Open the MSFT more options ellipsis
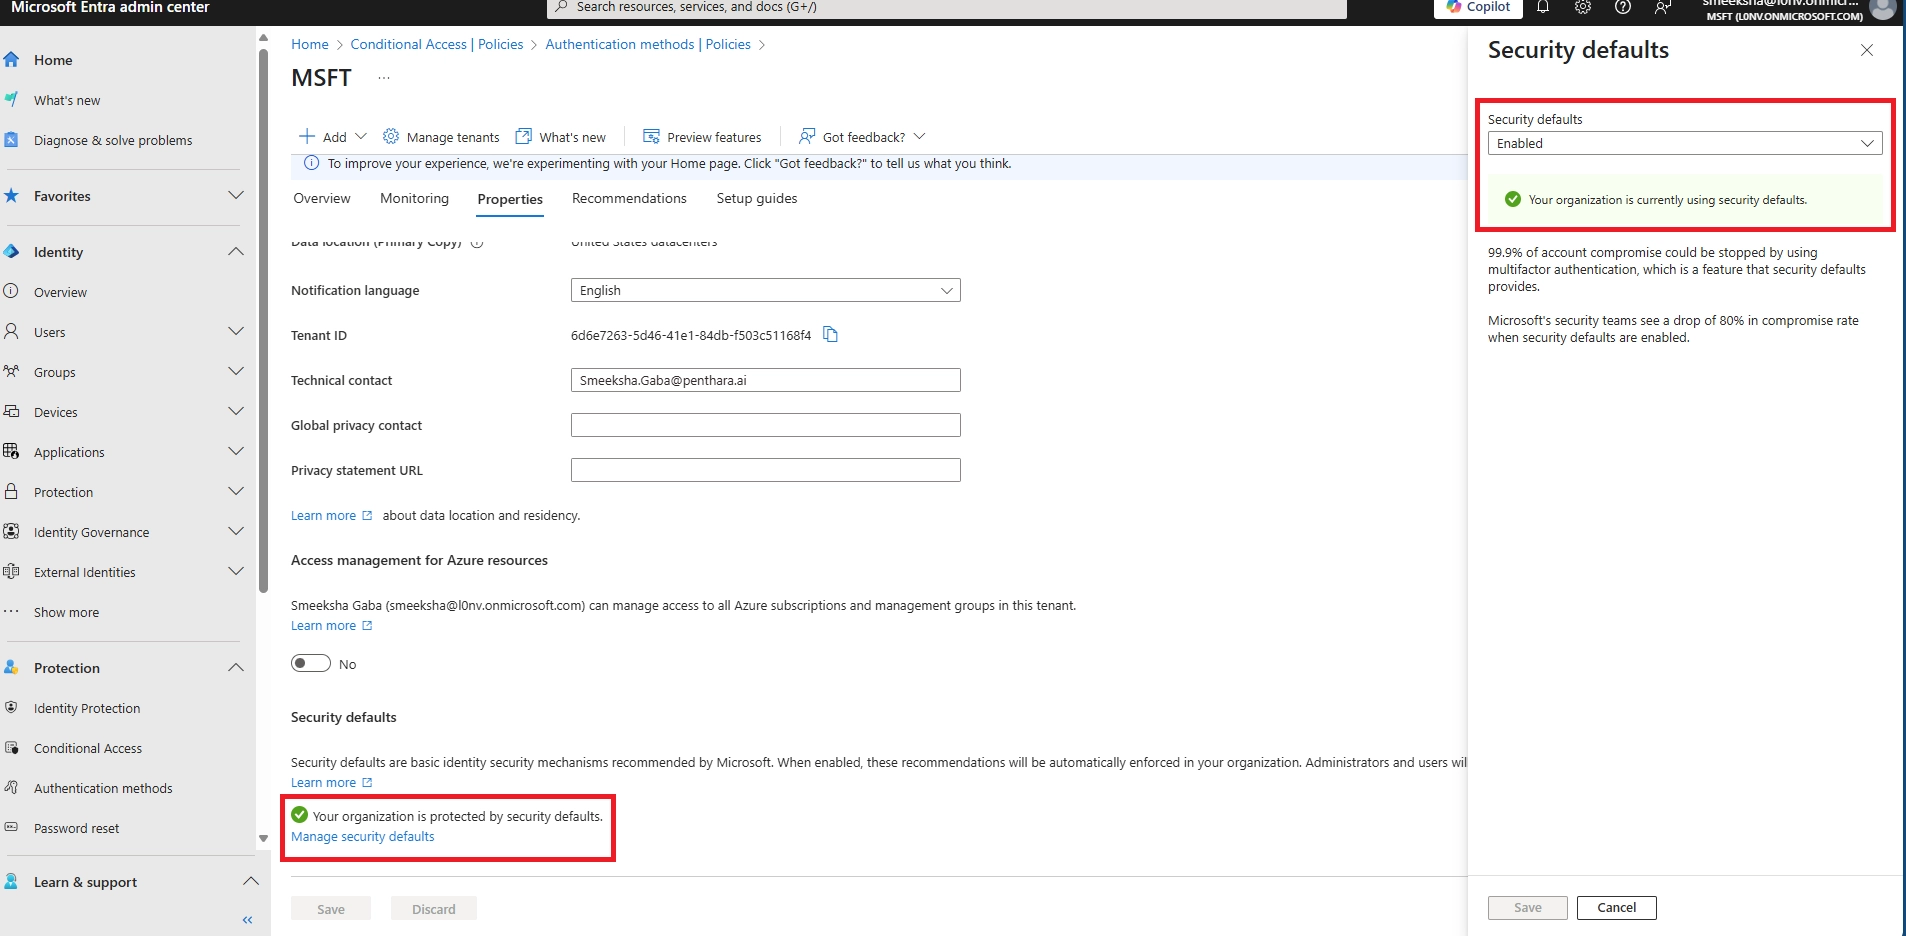Screen dimensions: 1906x936 384,78
